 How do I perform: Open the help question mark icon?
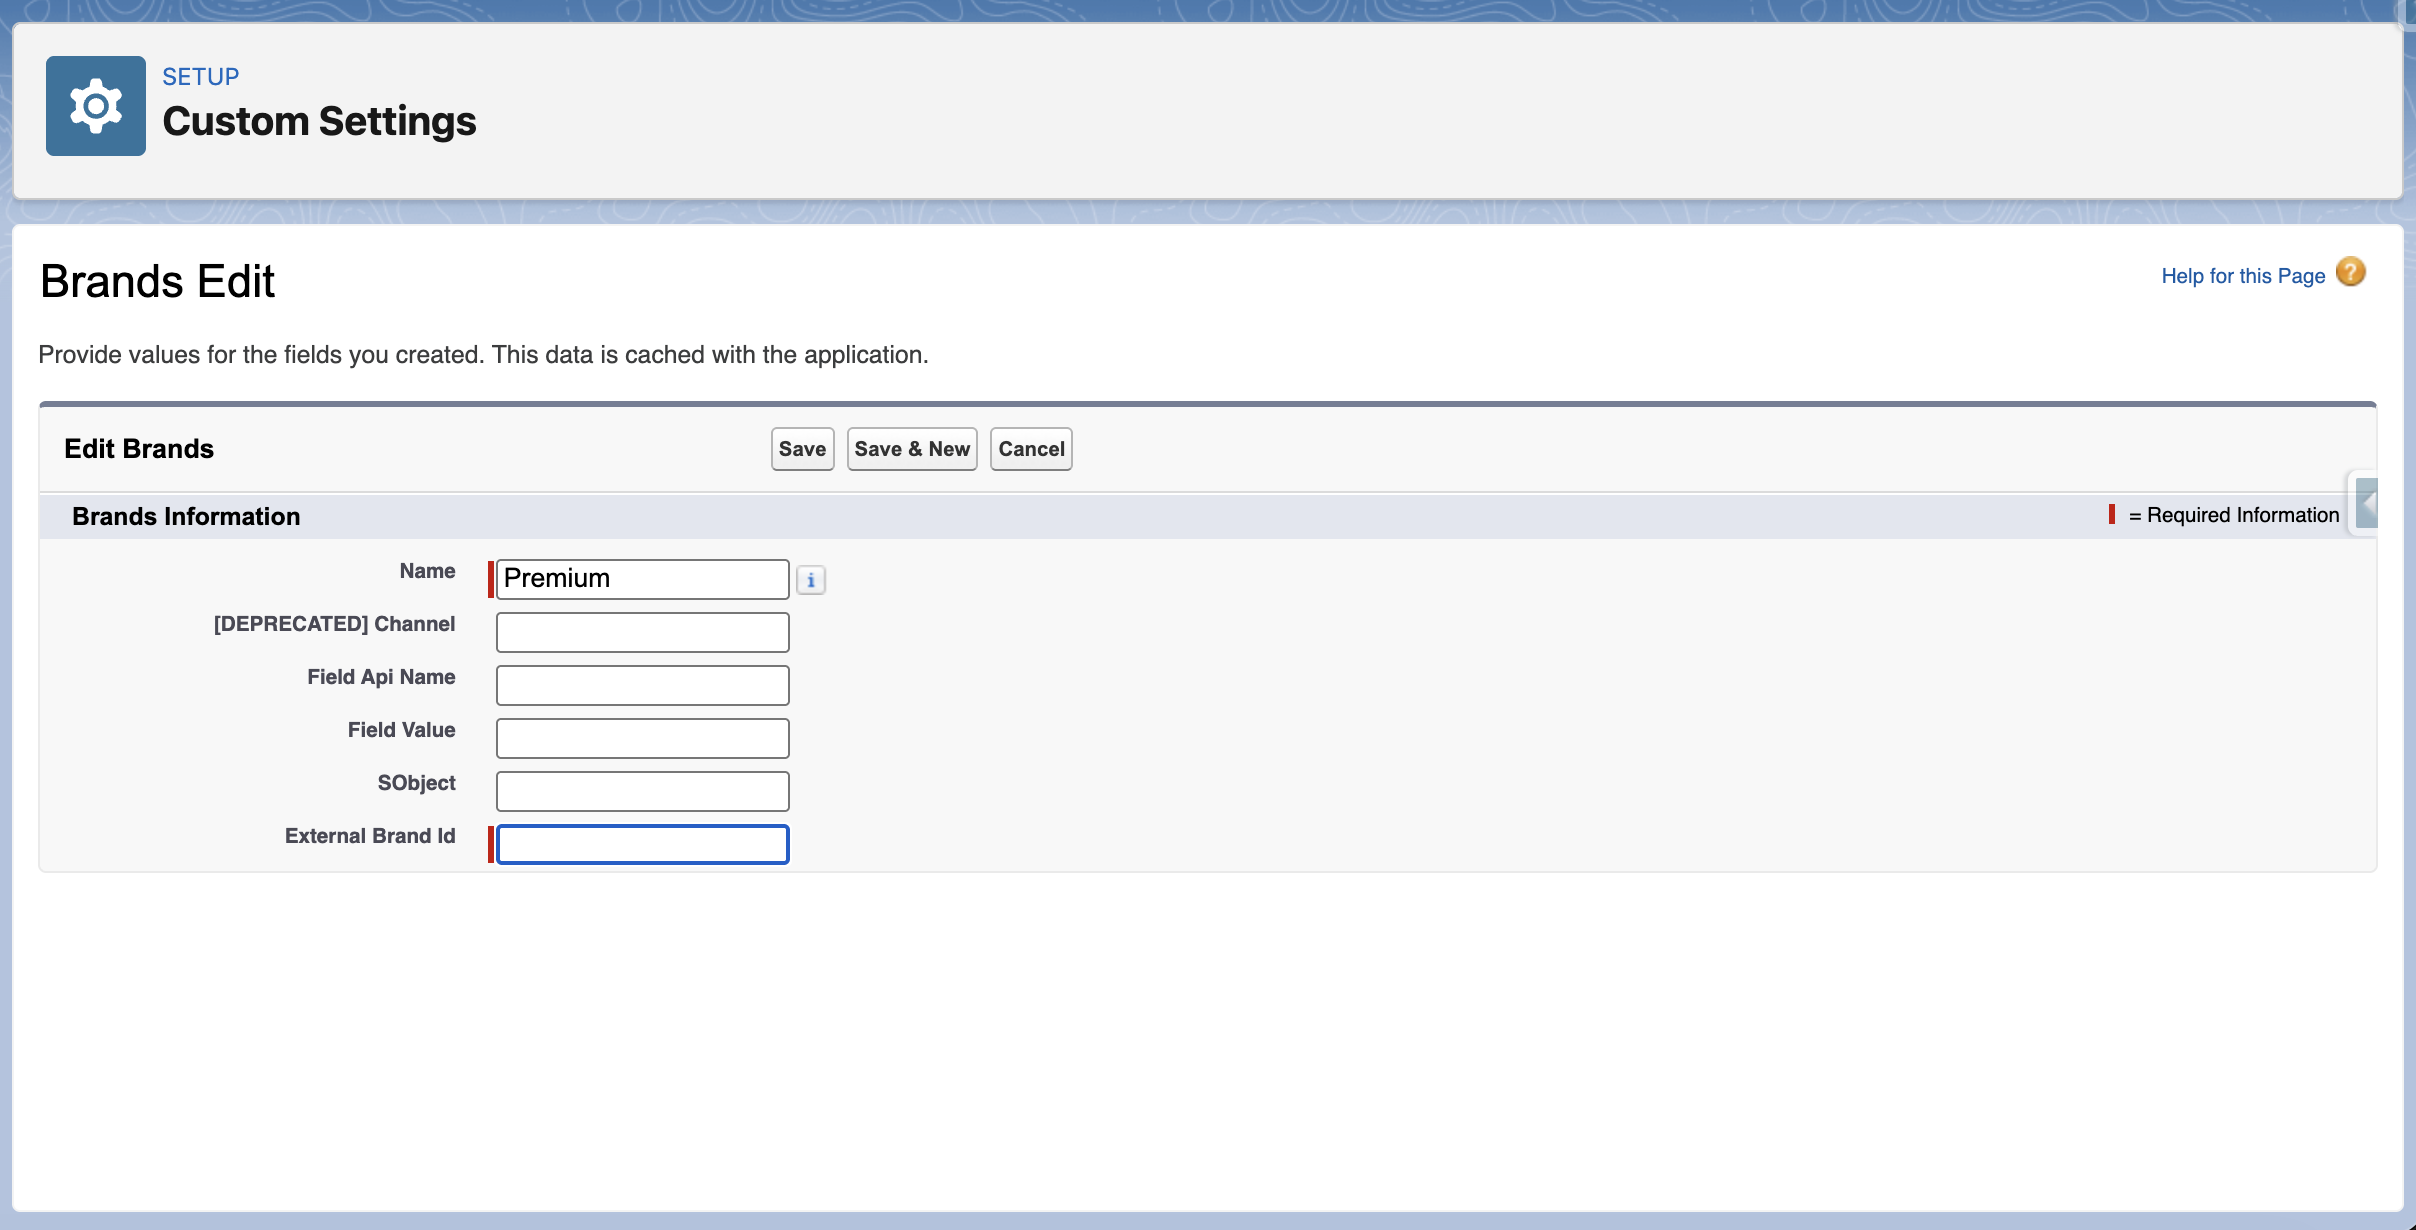click(2350, 272)
